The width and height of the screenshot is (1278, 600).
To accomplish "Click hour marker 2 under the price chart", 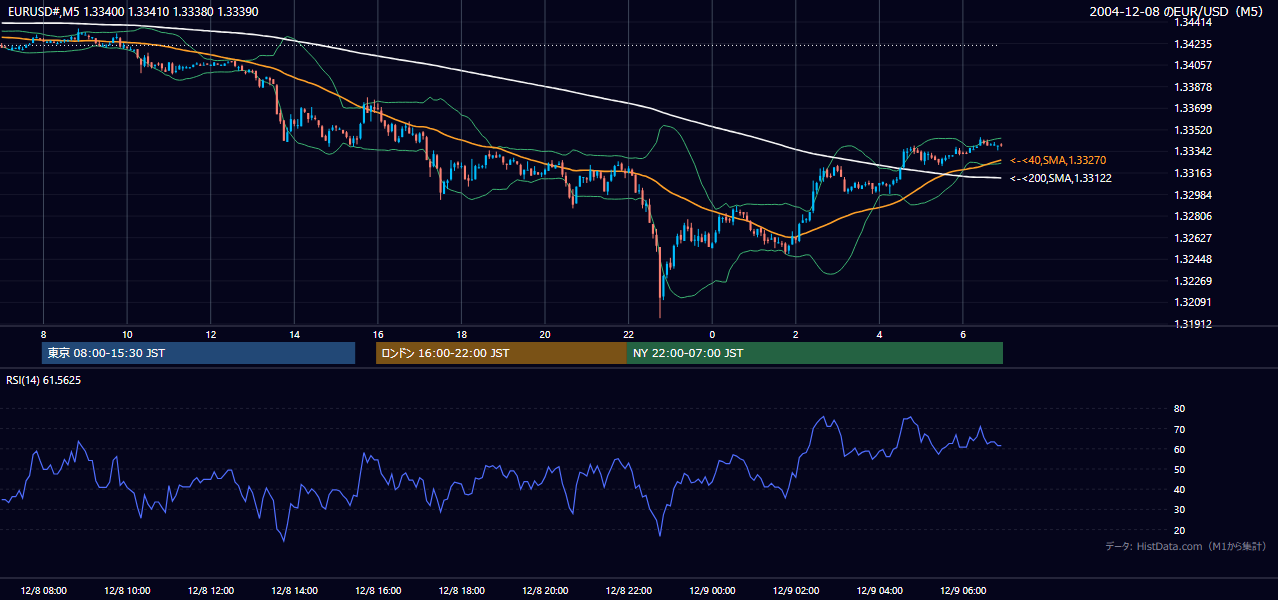I will [x=796, y=333].
